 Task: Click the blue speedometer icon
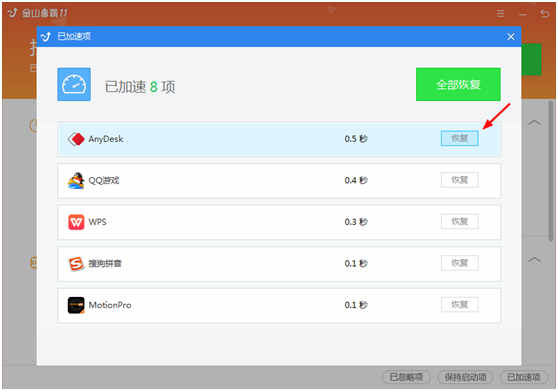coord(74,84)
